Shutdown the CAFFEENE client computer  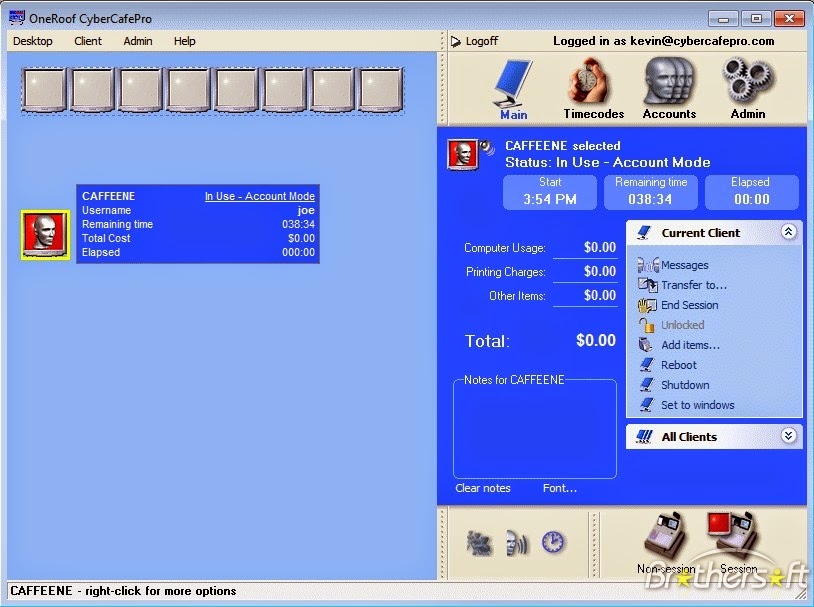[686, 385]
